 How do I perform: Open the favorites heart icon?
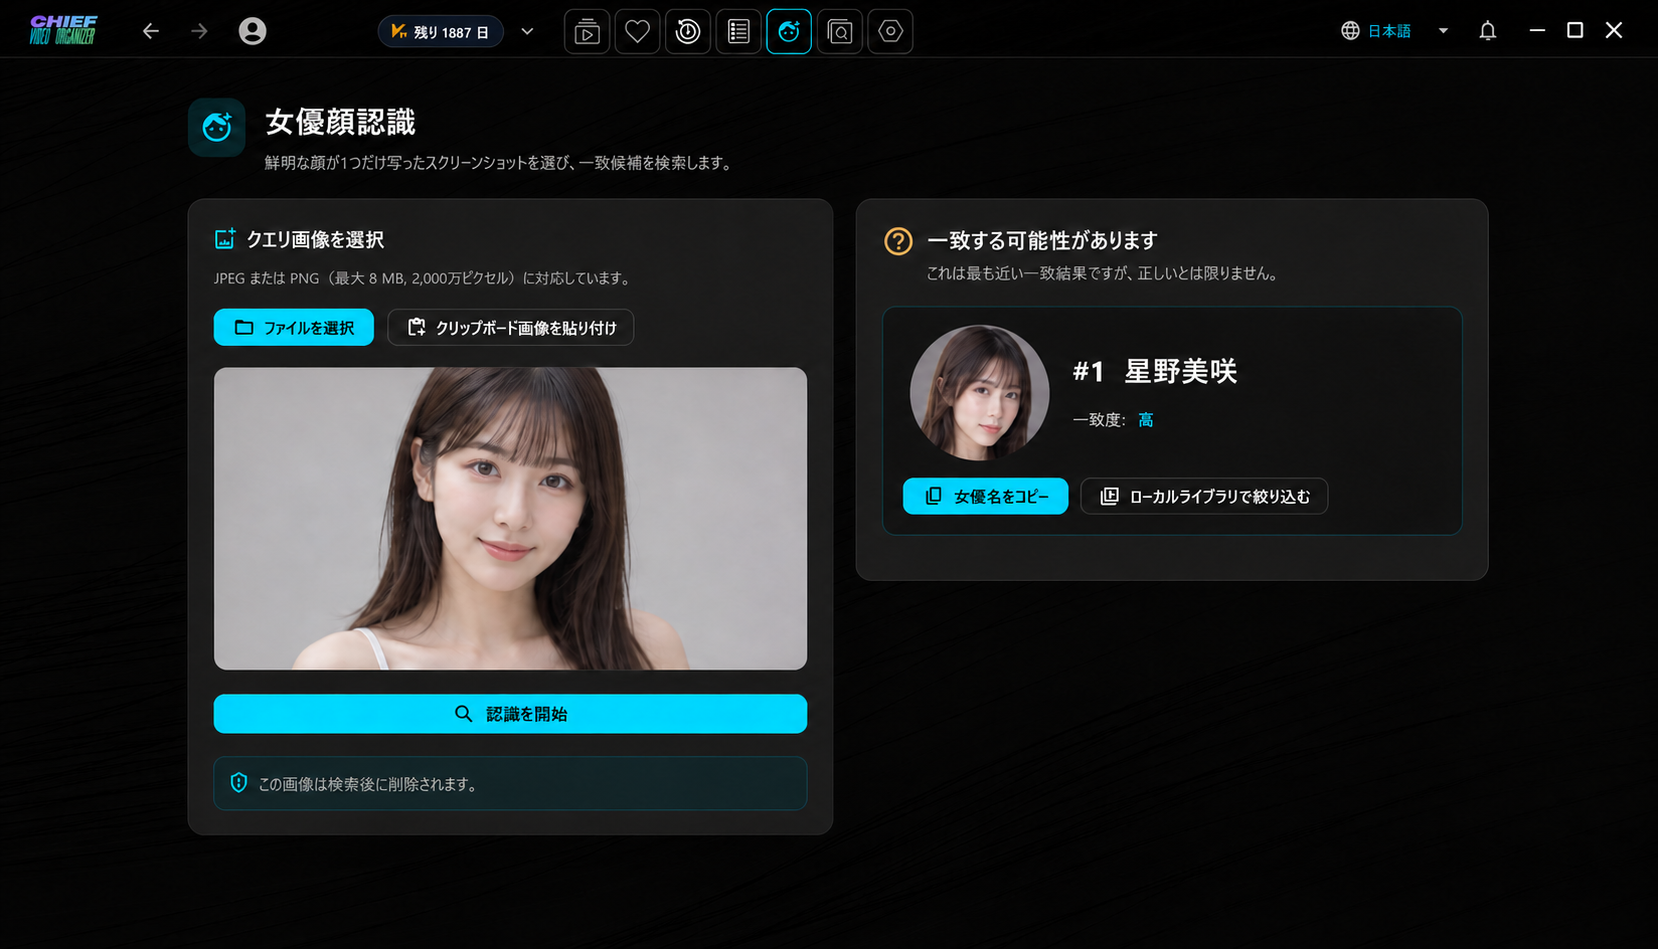pyautogui.click(x=637, y=32)
